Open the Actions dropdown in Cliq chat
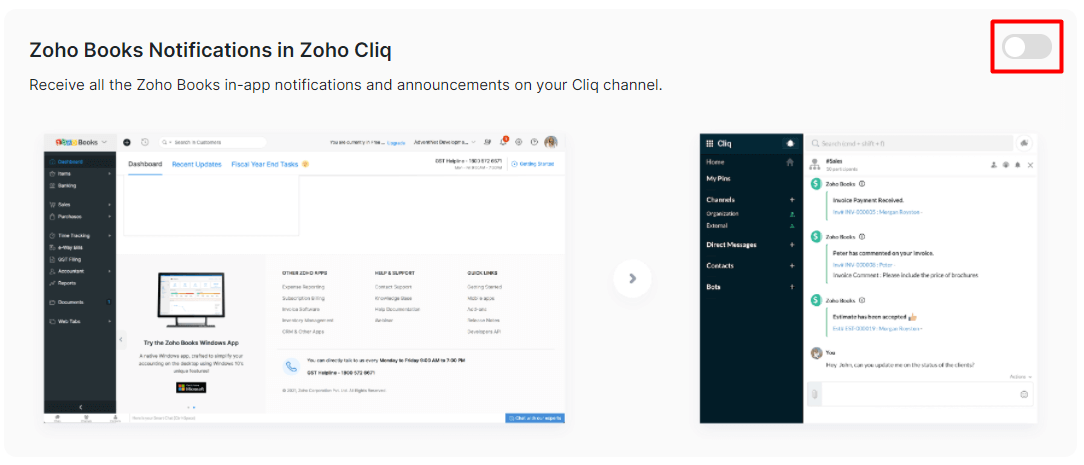 [x=1020, y=377]
